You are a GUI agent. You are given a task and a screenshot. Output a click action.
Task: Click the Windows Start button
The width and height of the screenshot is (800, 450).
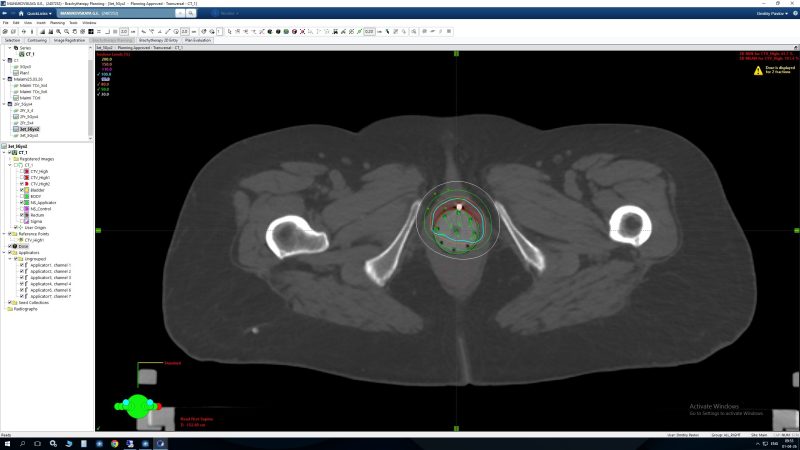coord(8,442)
